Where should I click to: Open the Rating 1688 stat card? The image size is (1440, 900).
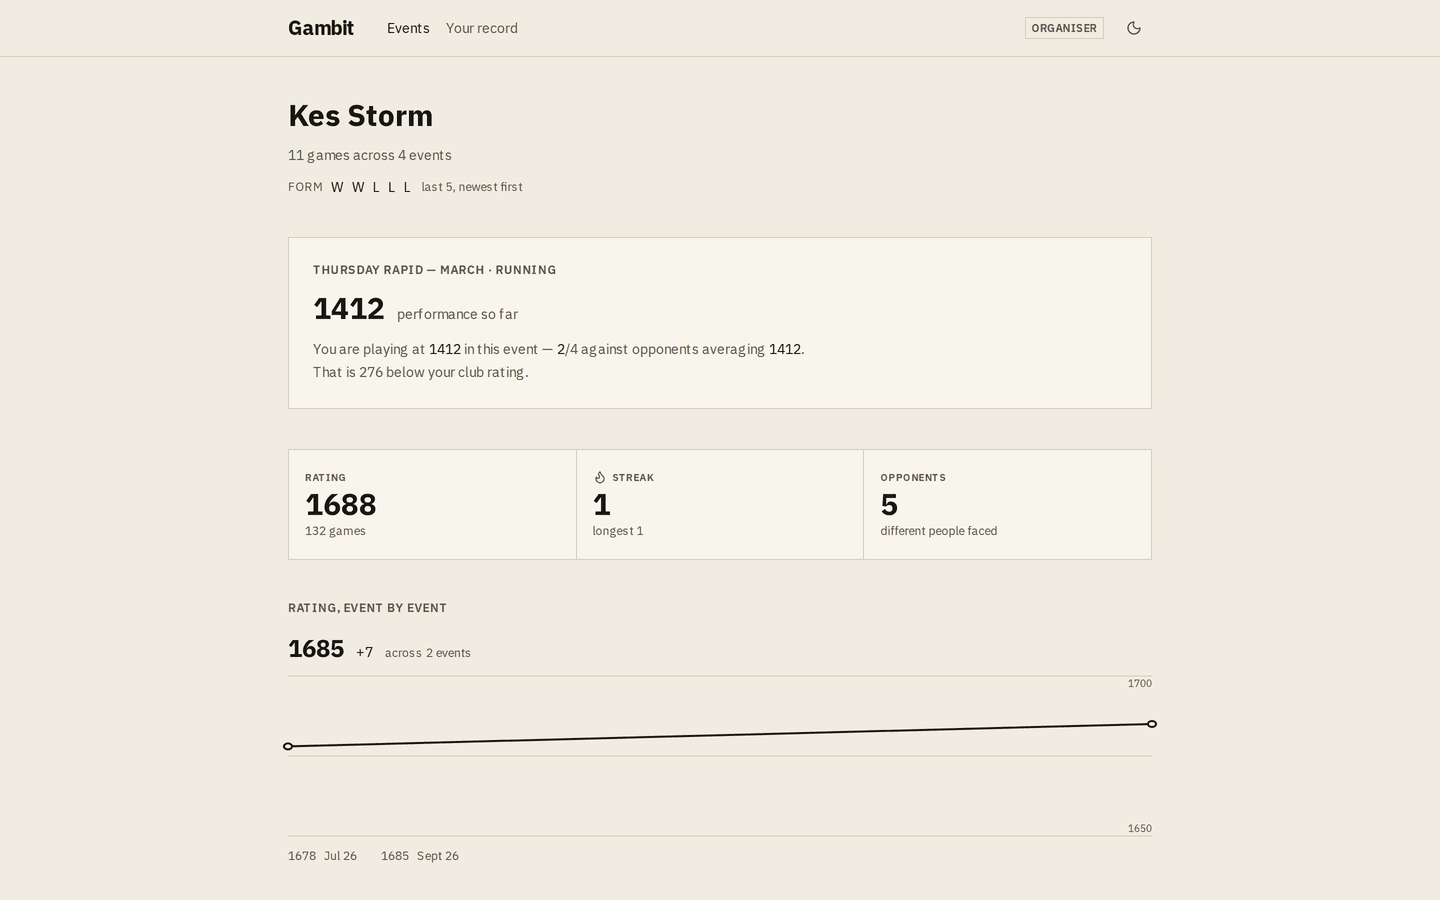(432, 504)
